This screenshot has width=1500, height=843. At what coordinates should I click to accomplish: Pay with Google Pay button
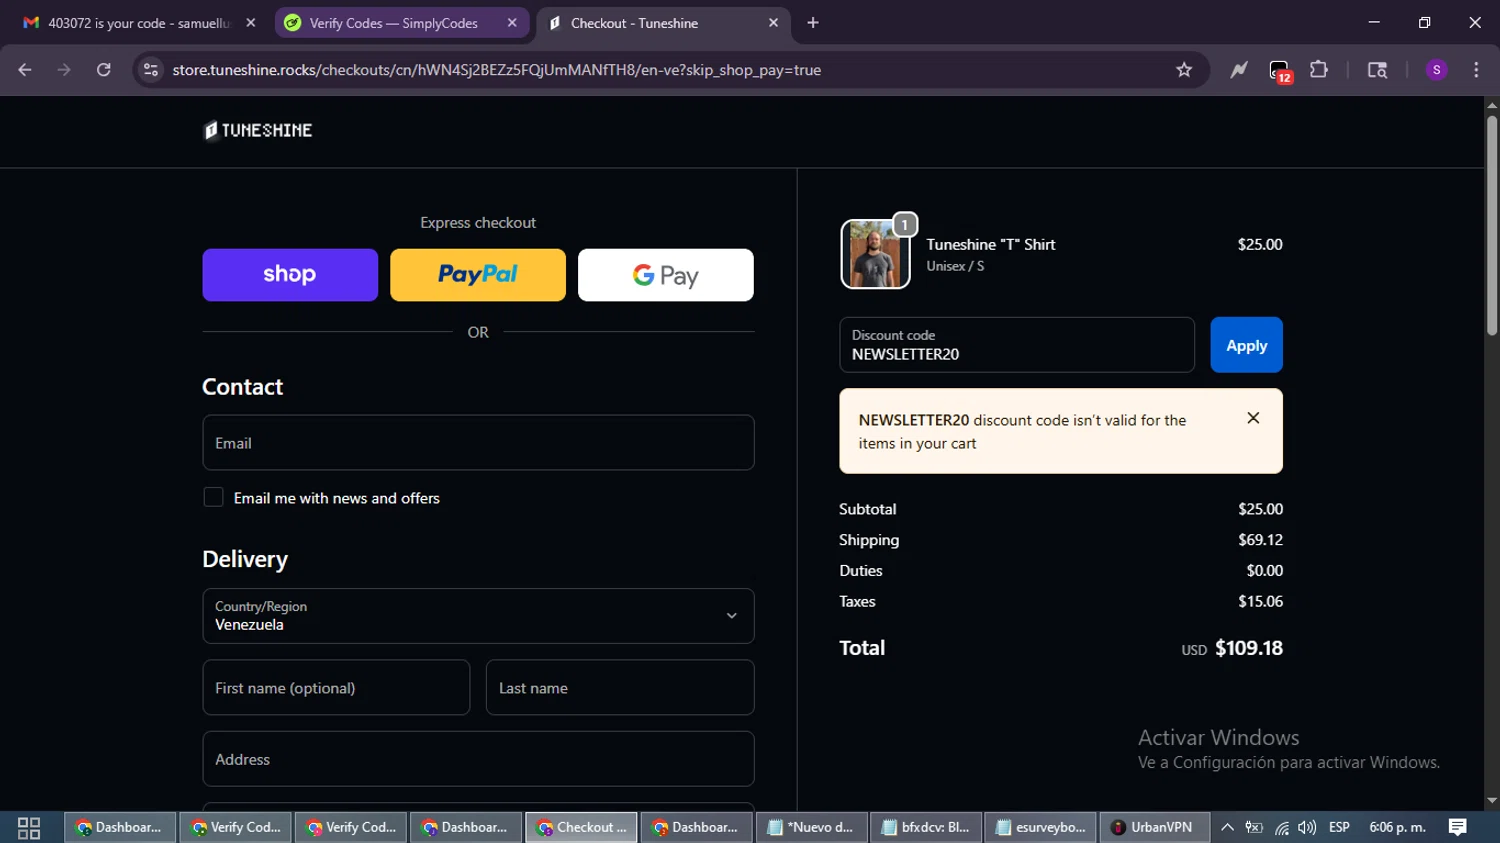[666, 275]
